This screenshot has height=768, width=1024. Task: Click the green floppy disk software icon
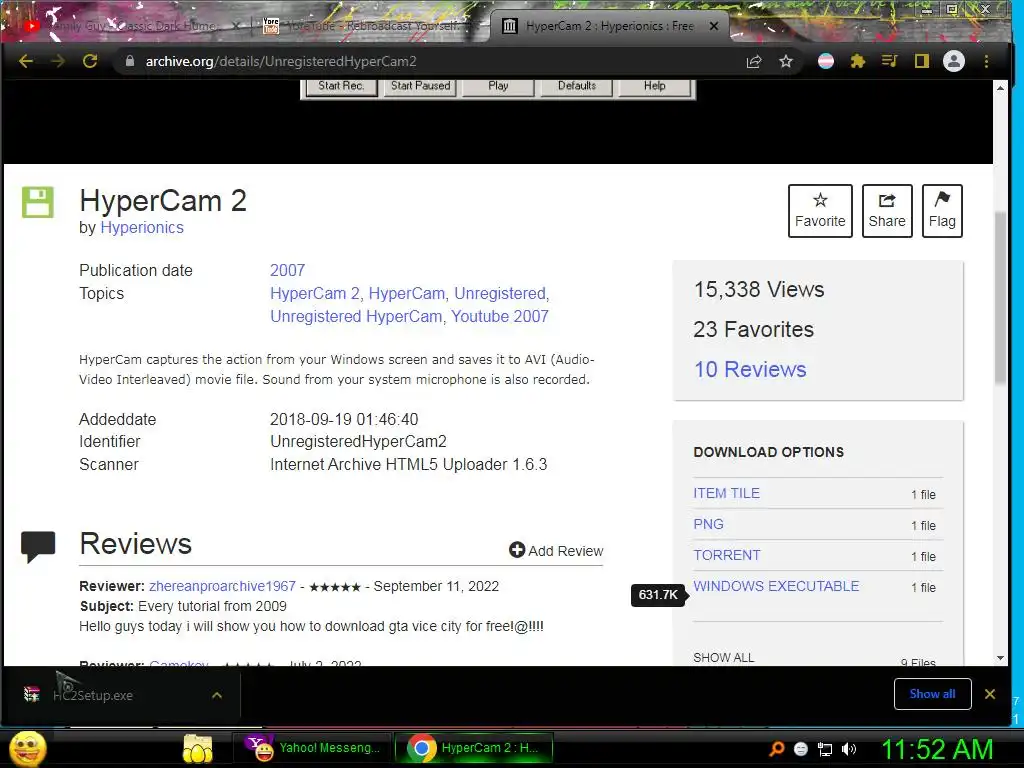(38, 202)
